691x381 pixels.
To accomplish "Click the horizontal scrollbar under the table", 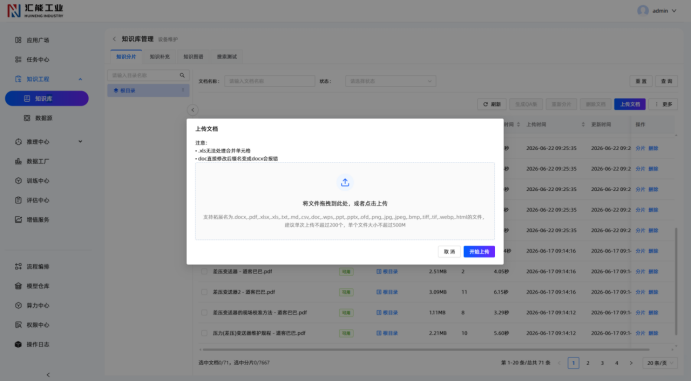I will coord(425,350).
